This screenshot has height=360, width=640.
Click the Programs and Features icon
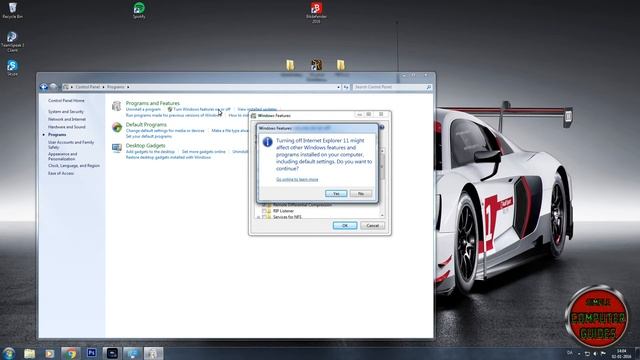pos(117,106)
